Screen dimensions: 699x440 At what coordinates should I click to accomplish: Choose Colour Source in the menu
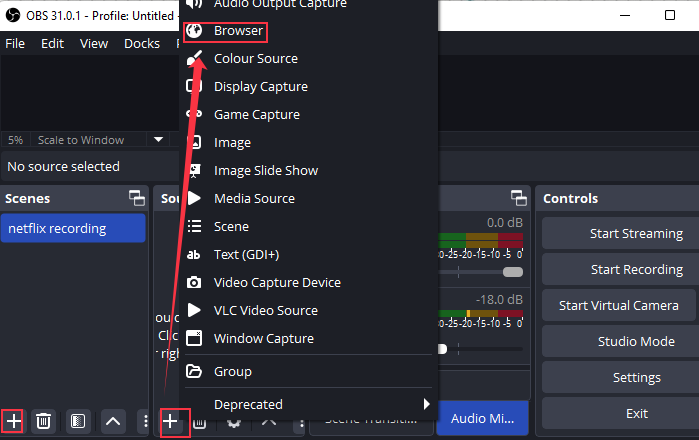(x=308, y=58)
